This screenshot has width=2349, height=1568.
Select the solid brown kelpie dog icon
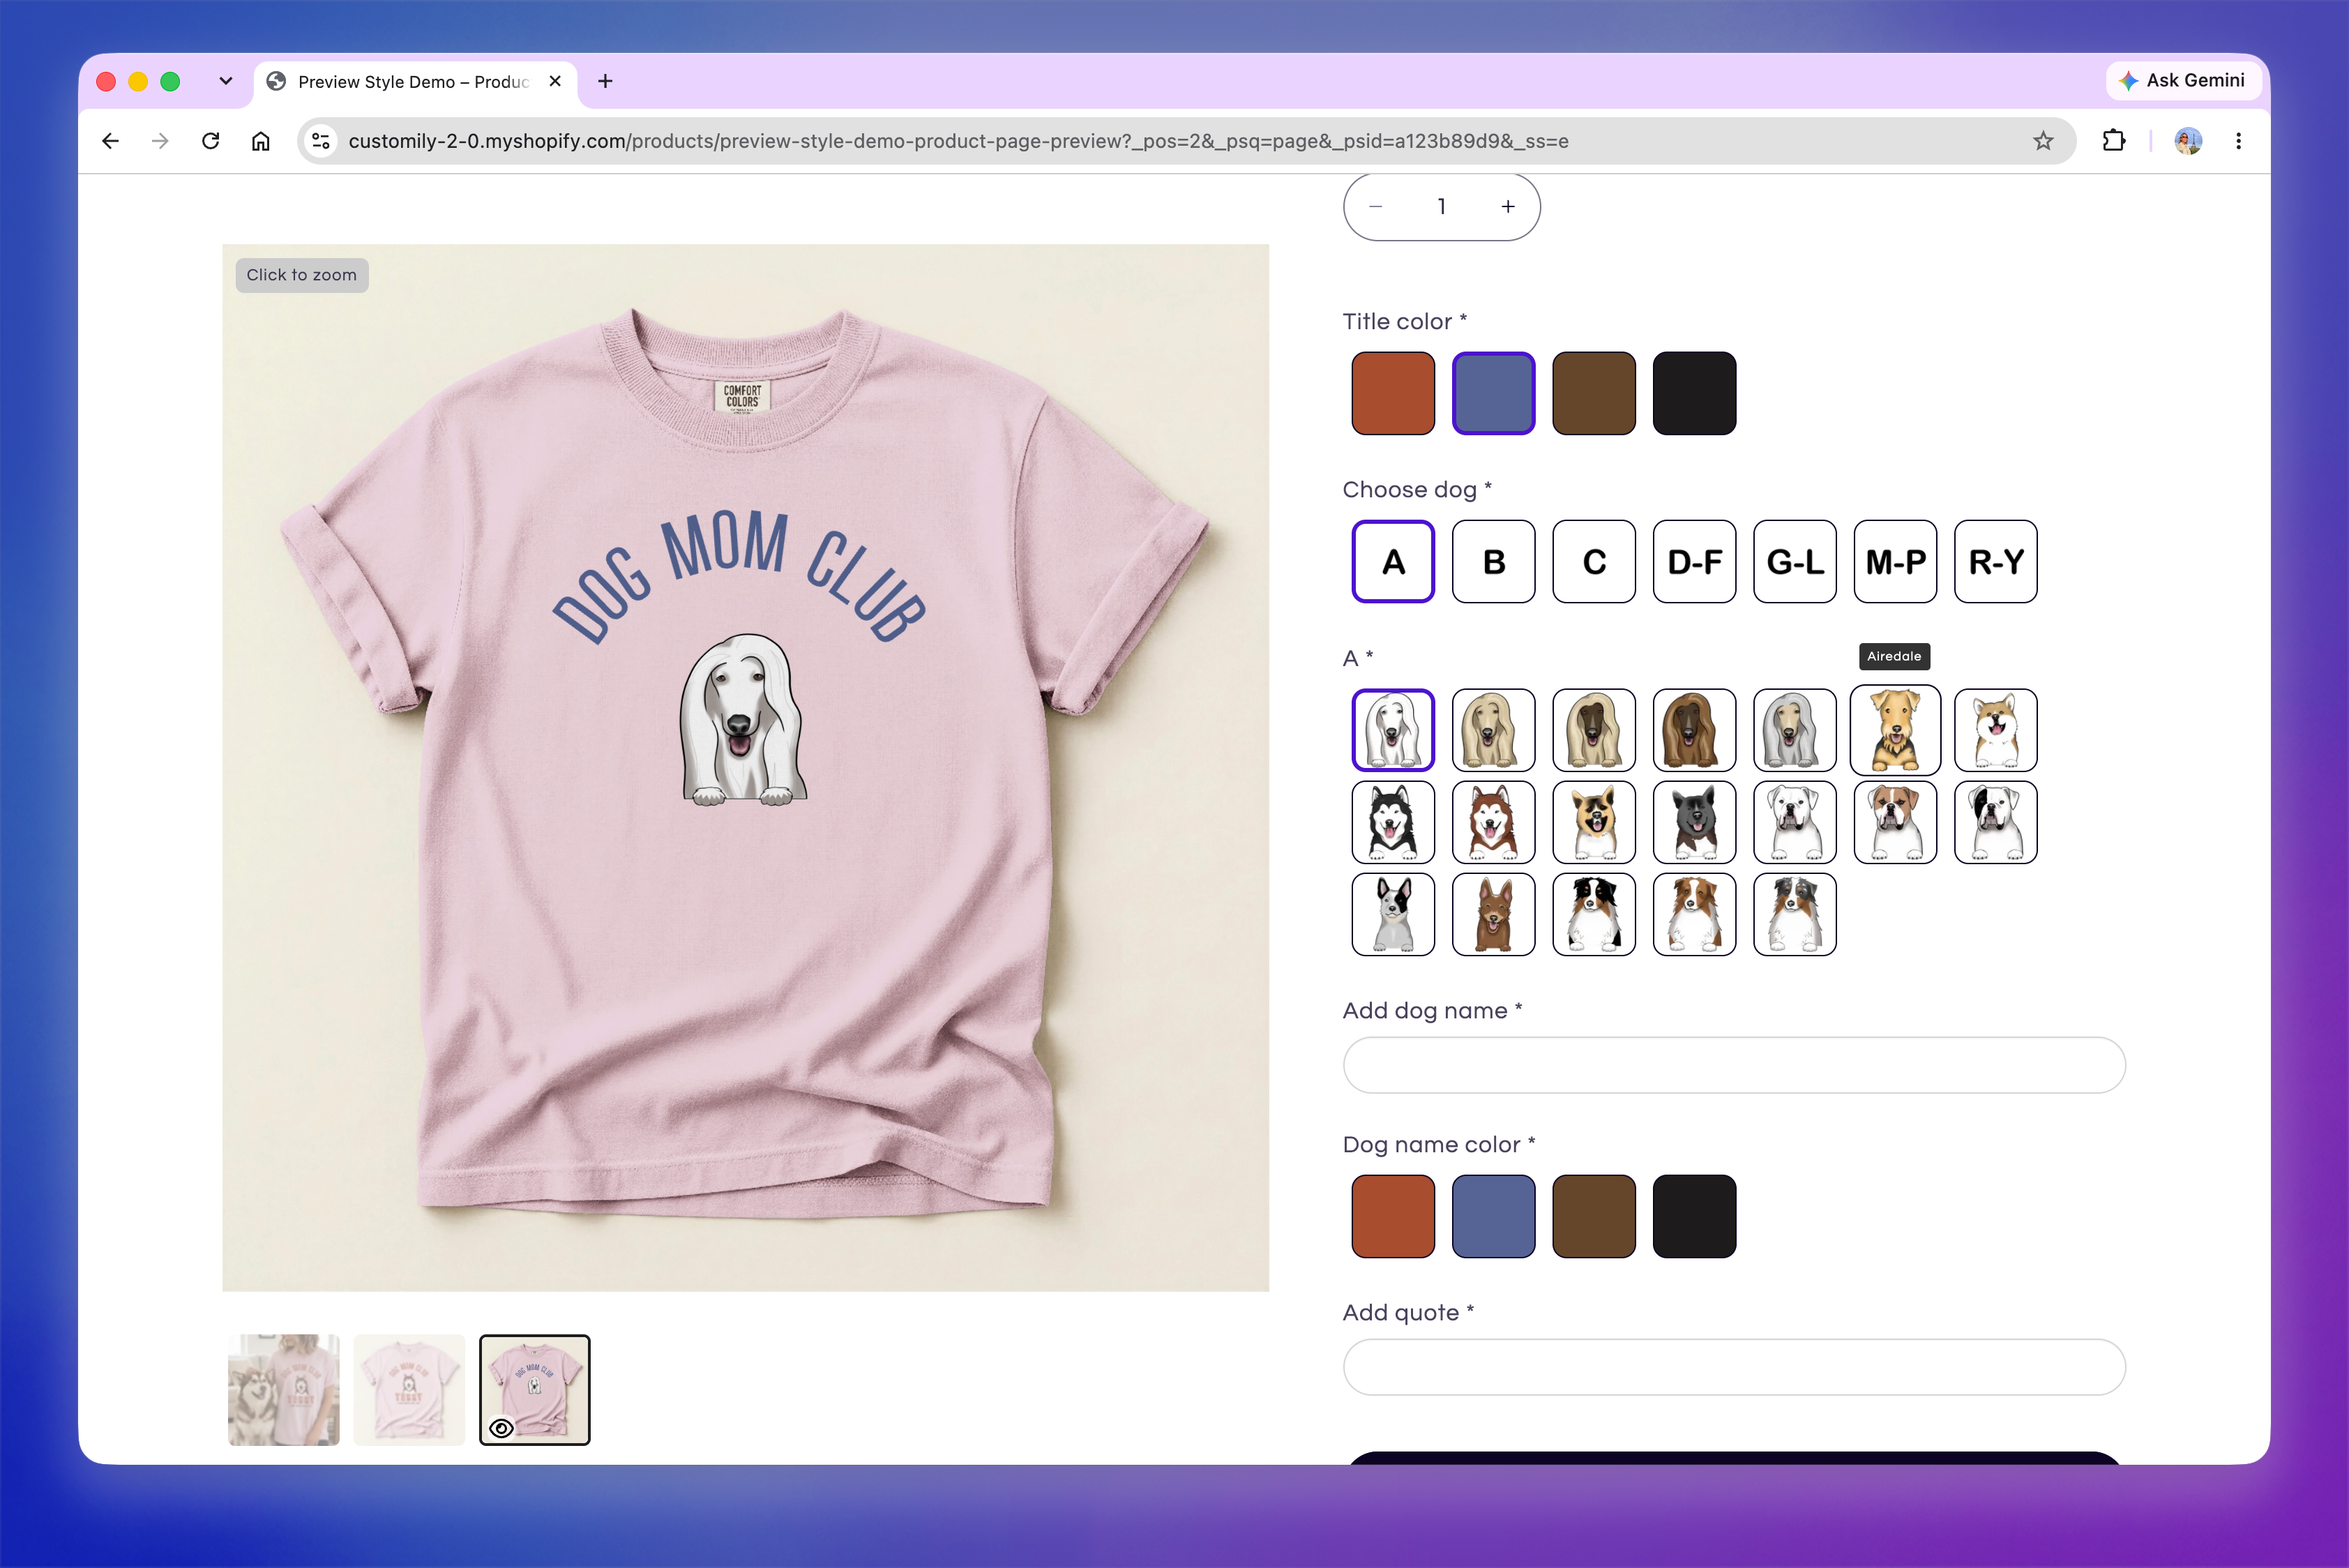1493,914
